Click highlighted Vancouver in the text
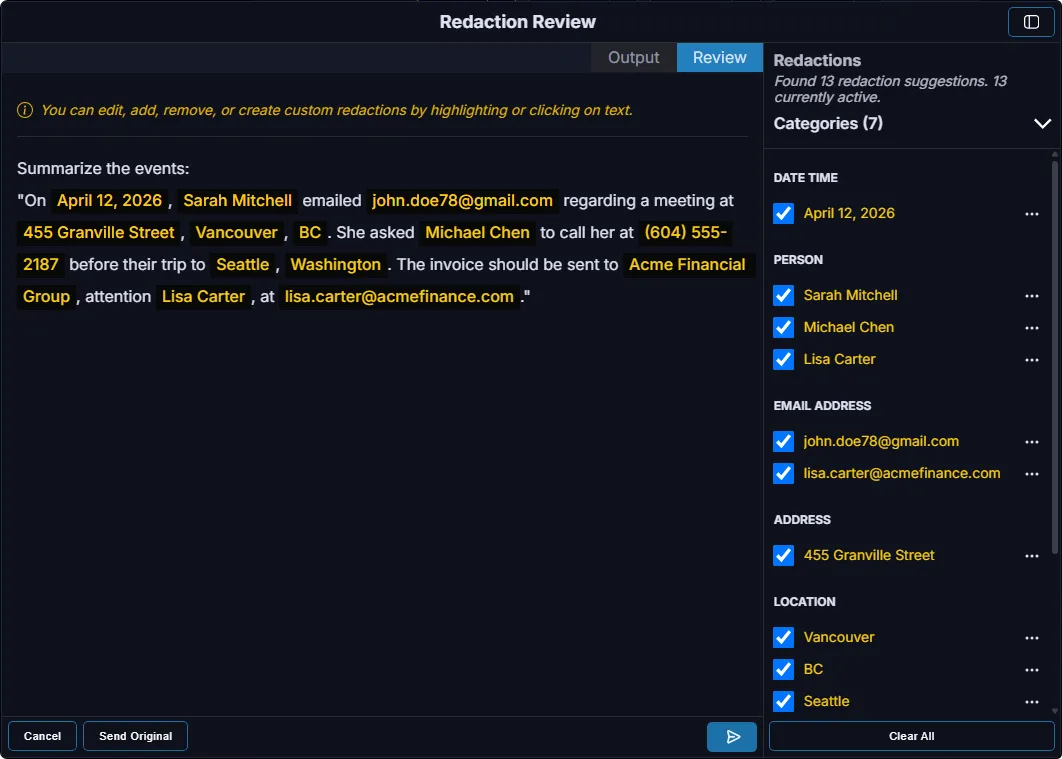Screen dimensions: 1062x759 236,232
